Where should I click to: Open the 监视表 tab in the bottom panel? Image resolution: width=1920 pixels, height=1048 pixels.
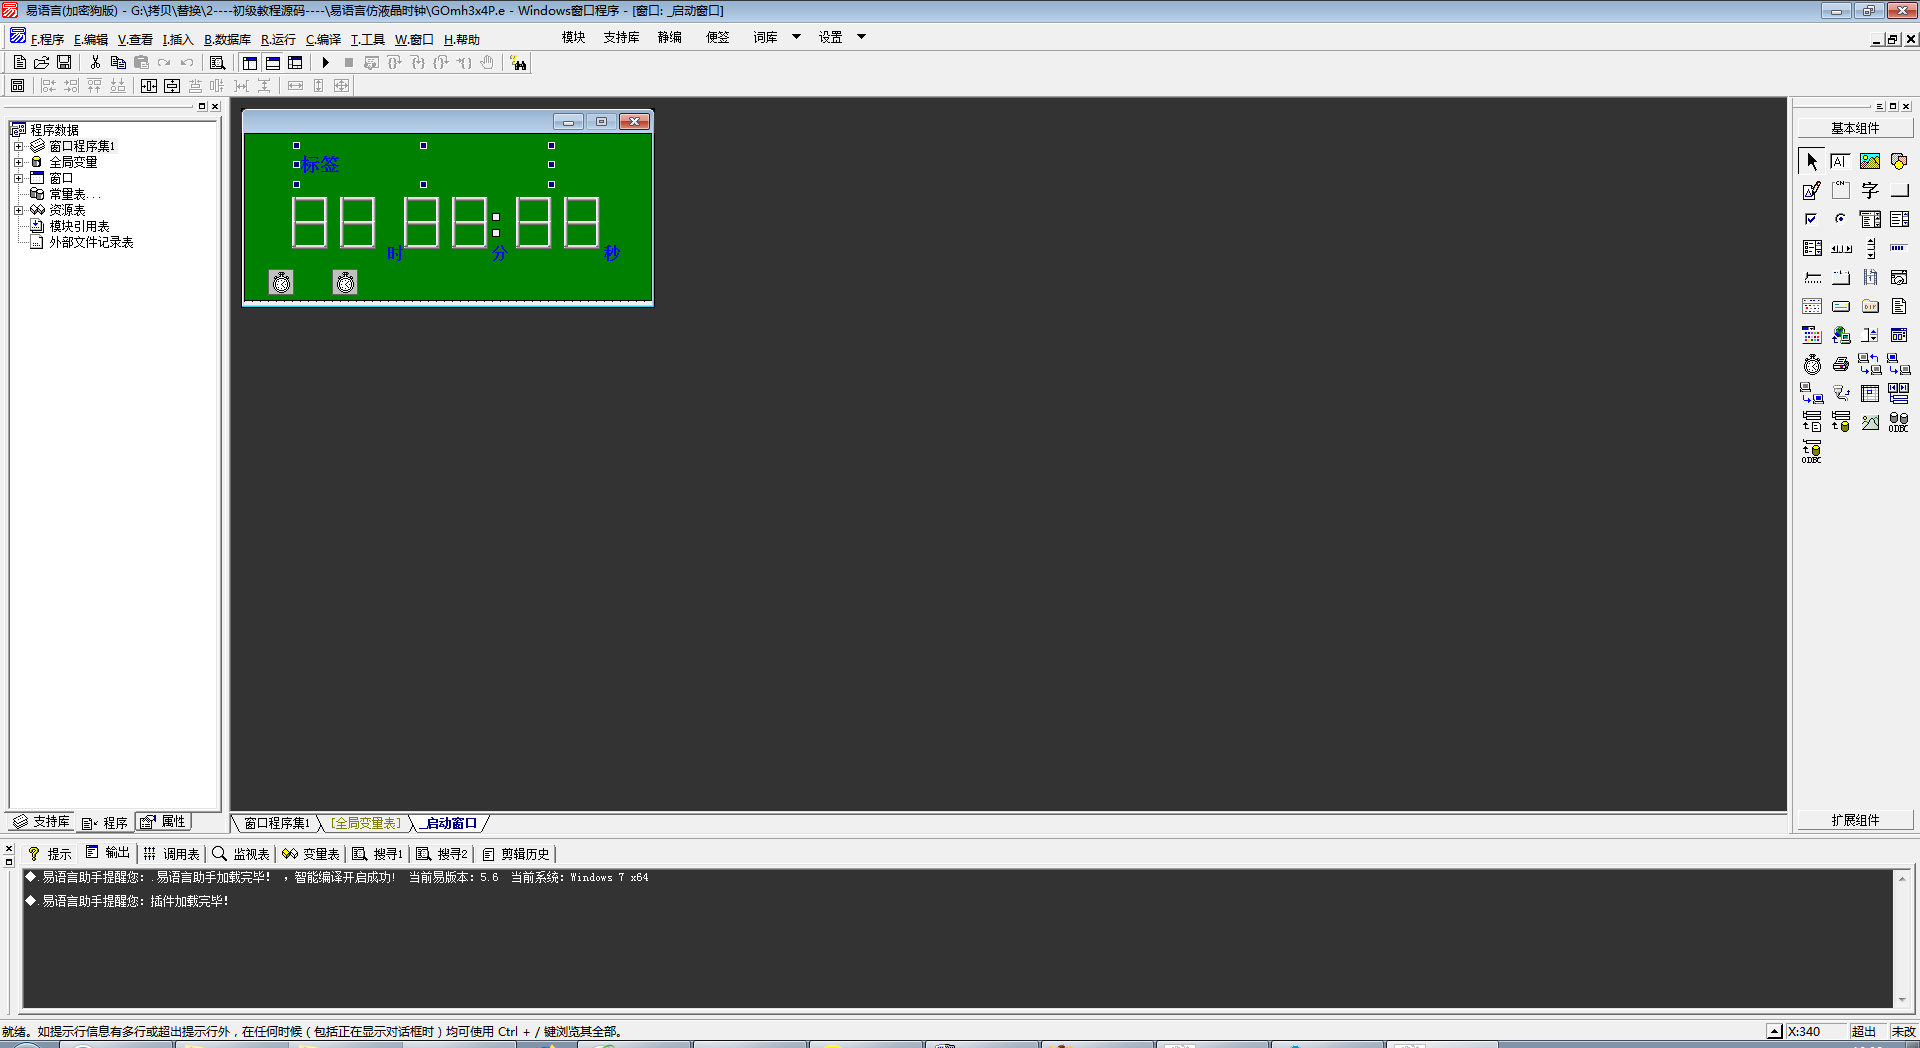tap(241, 854)
